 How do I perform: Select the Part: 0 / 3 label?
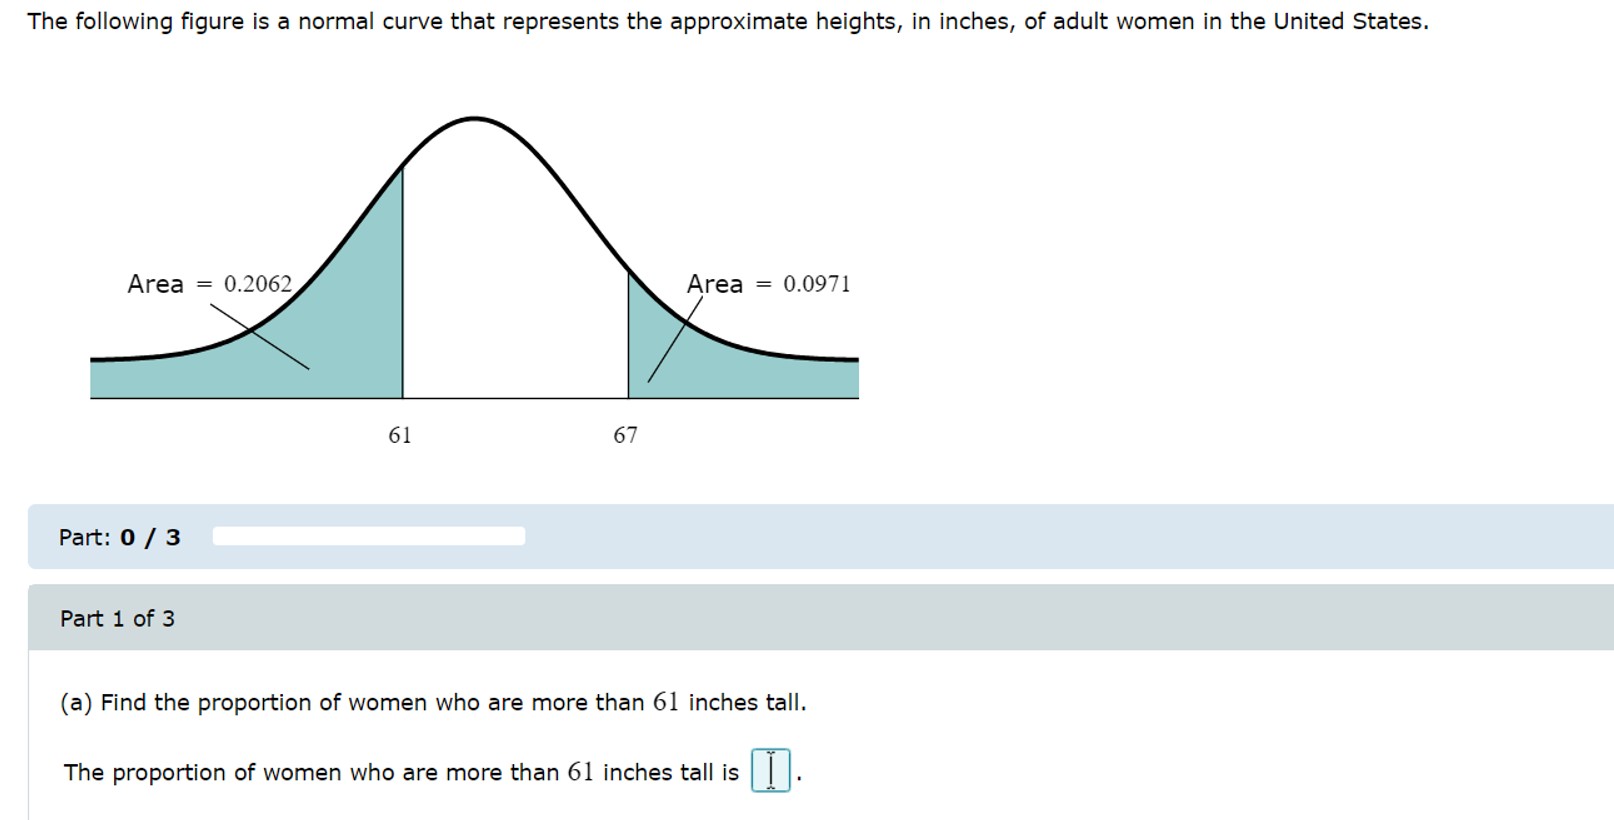coord(117,537)
